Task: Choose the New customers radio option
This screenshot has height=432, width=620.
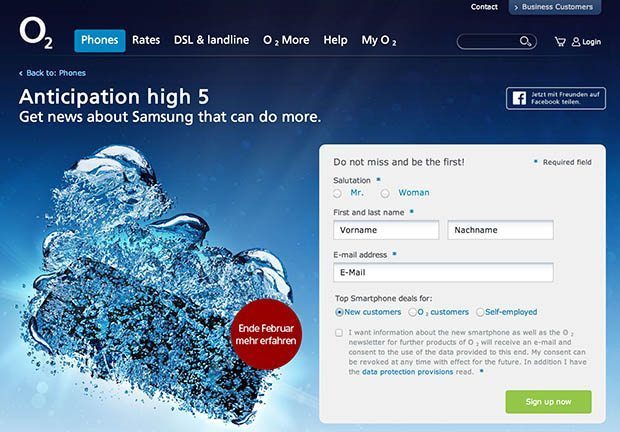Action: [x=339, y=312]
